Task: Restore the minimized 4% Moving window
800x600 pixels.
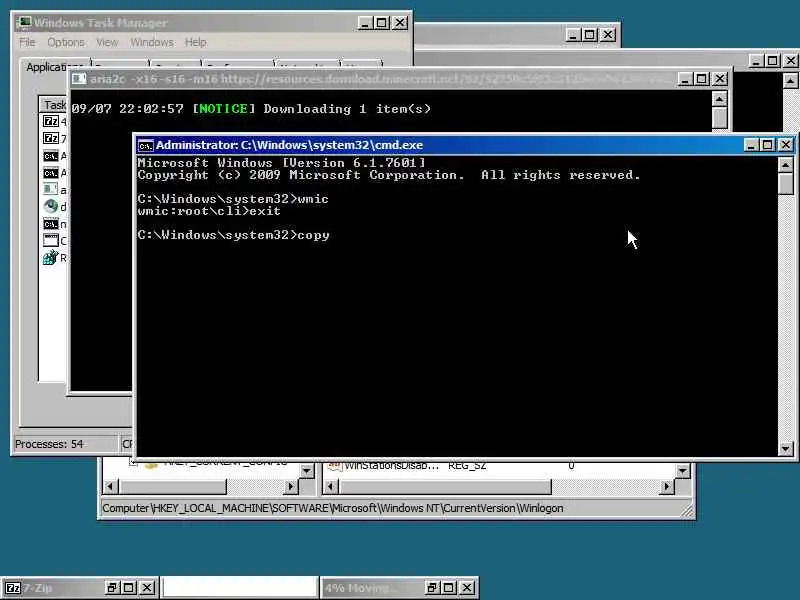Action: click(x=432, y=588)
